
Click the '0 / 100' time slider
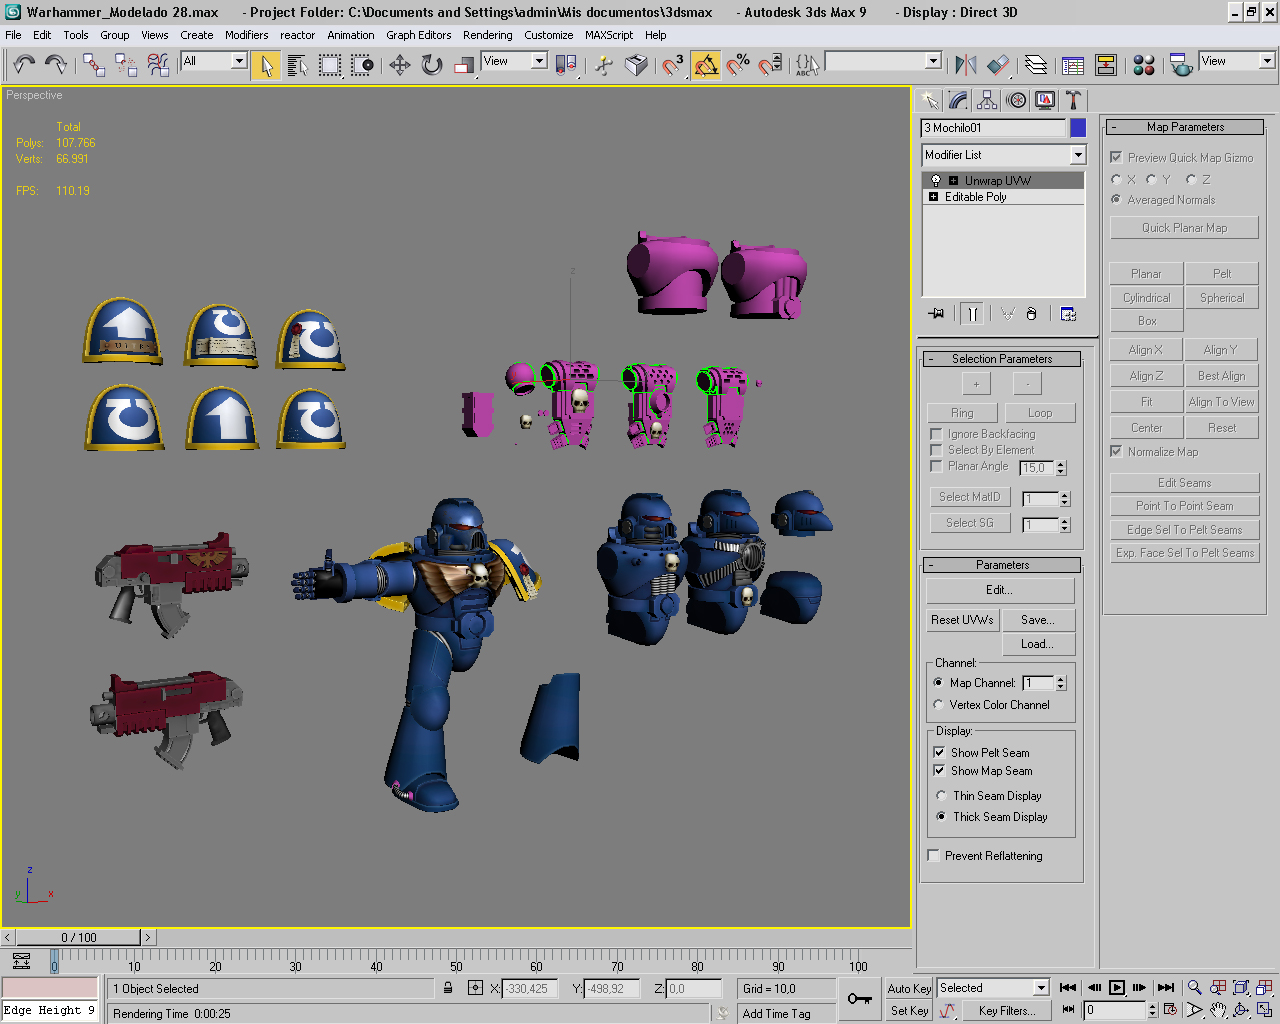coord(79,937)
